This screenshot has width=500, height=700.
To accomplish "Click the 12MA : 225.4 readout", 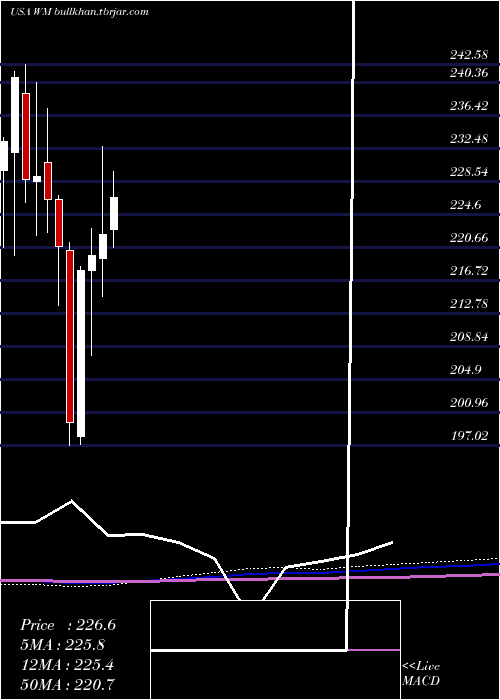I will [x=67, y=665].
